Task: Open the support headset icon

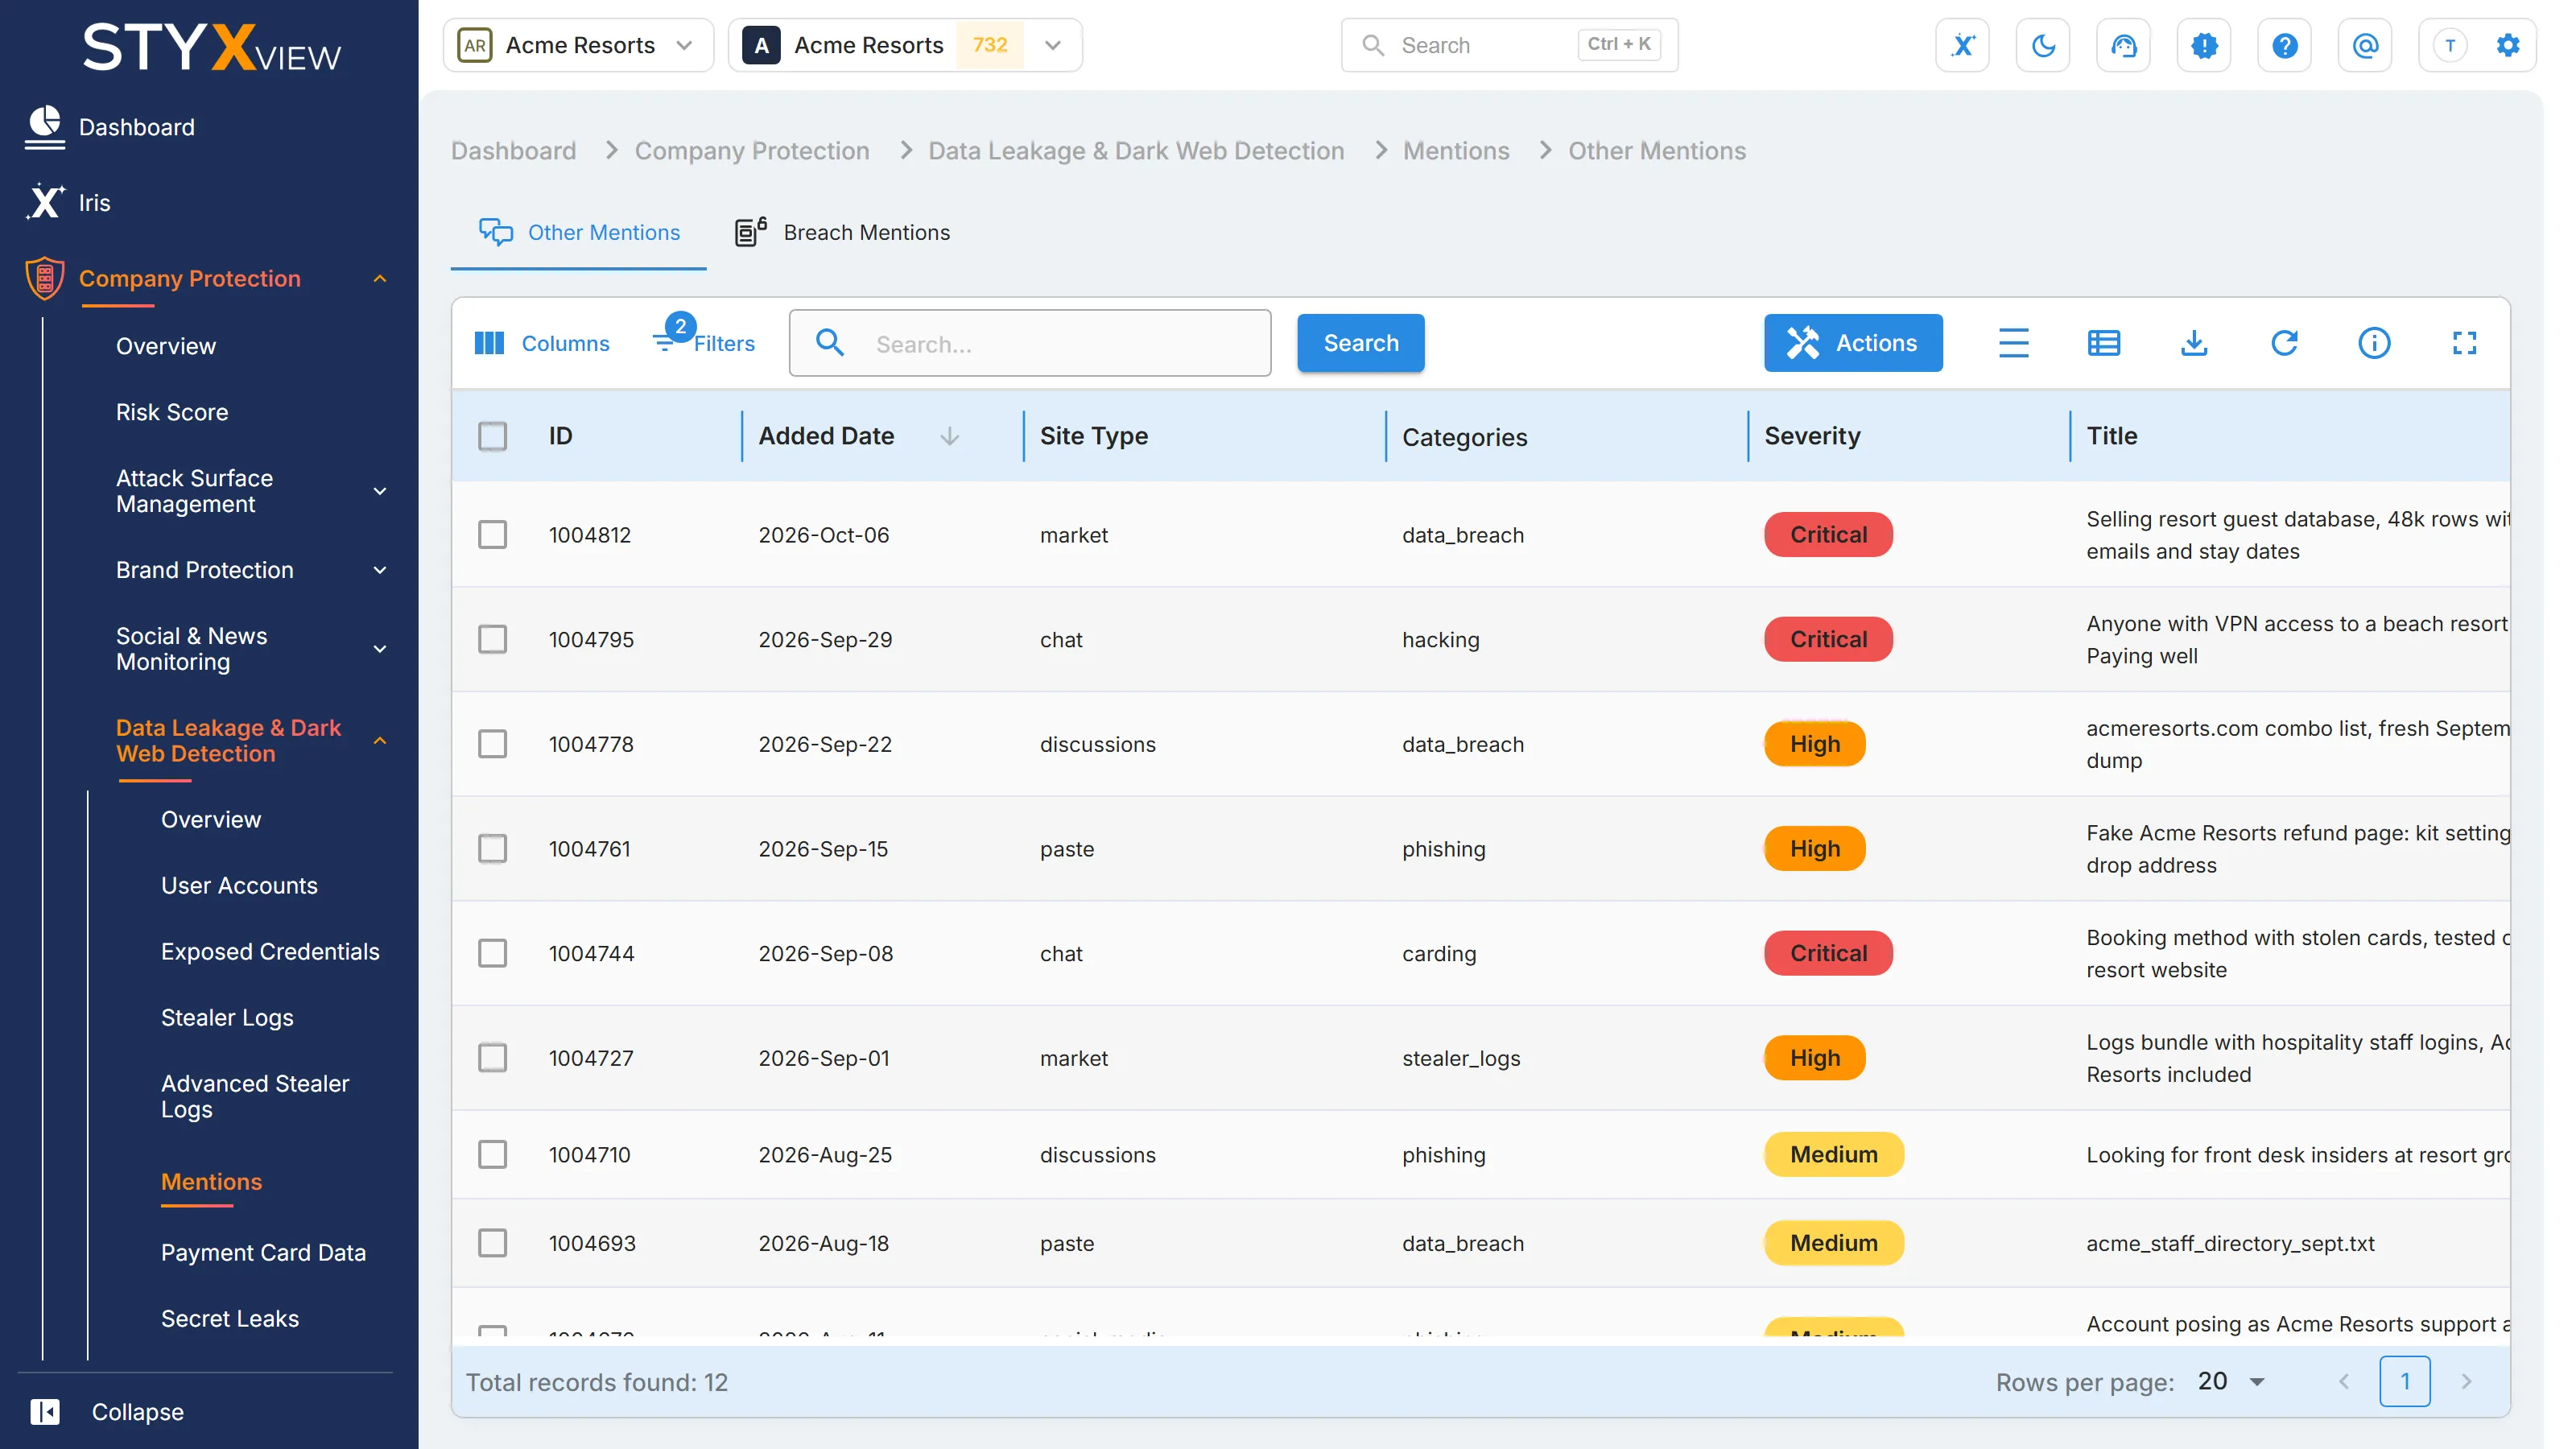Action: click(2123, 45)
